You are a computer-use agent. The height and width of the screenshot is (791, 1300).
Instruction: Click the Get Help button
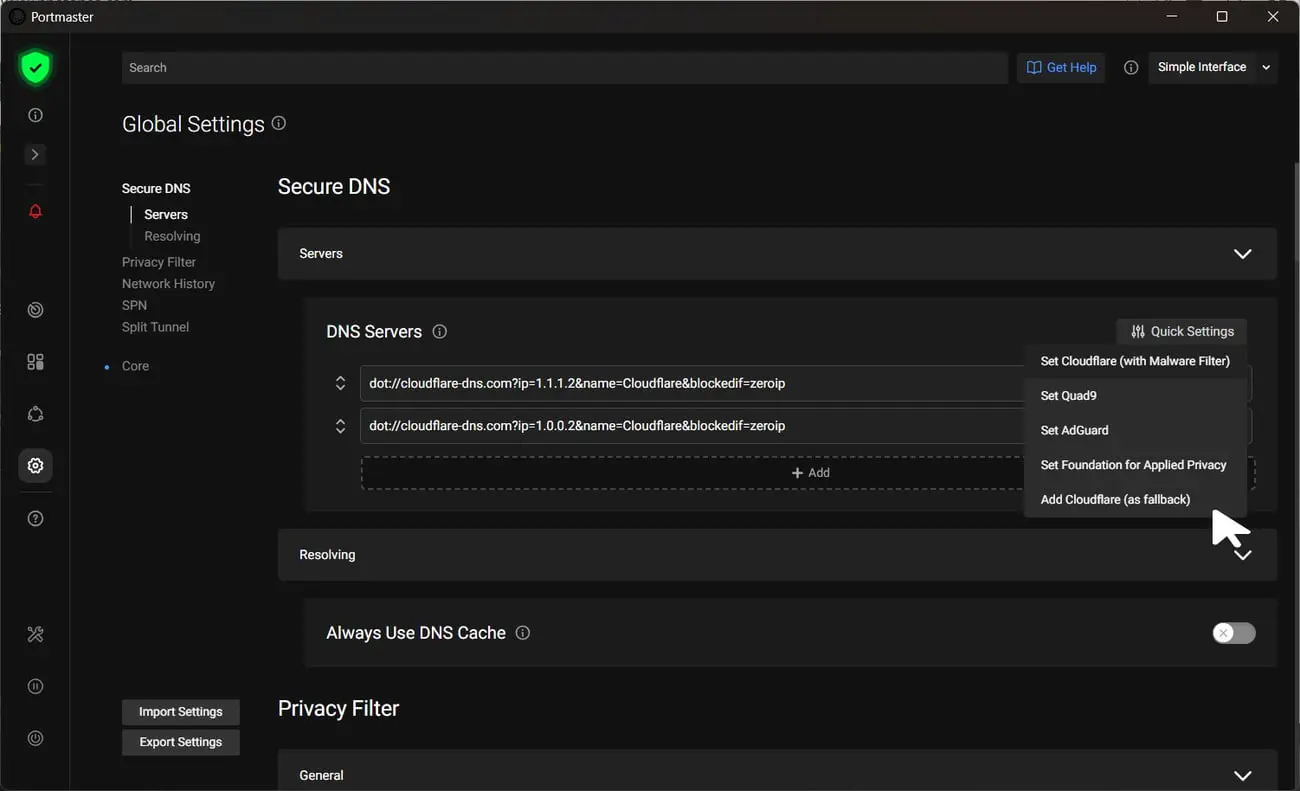[x=1061, y=67]
